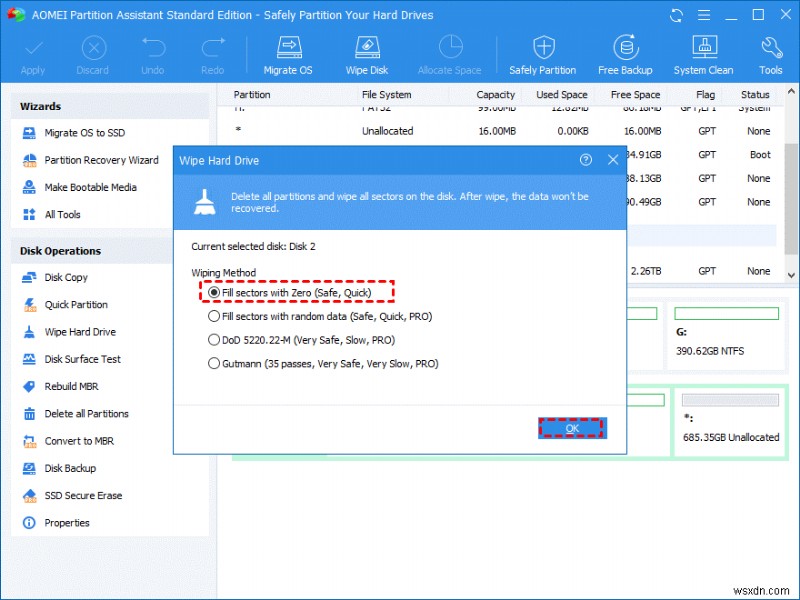
Task: Launch Free Backup from the toolbar
Action: point(625,53)
